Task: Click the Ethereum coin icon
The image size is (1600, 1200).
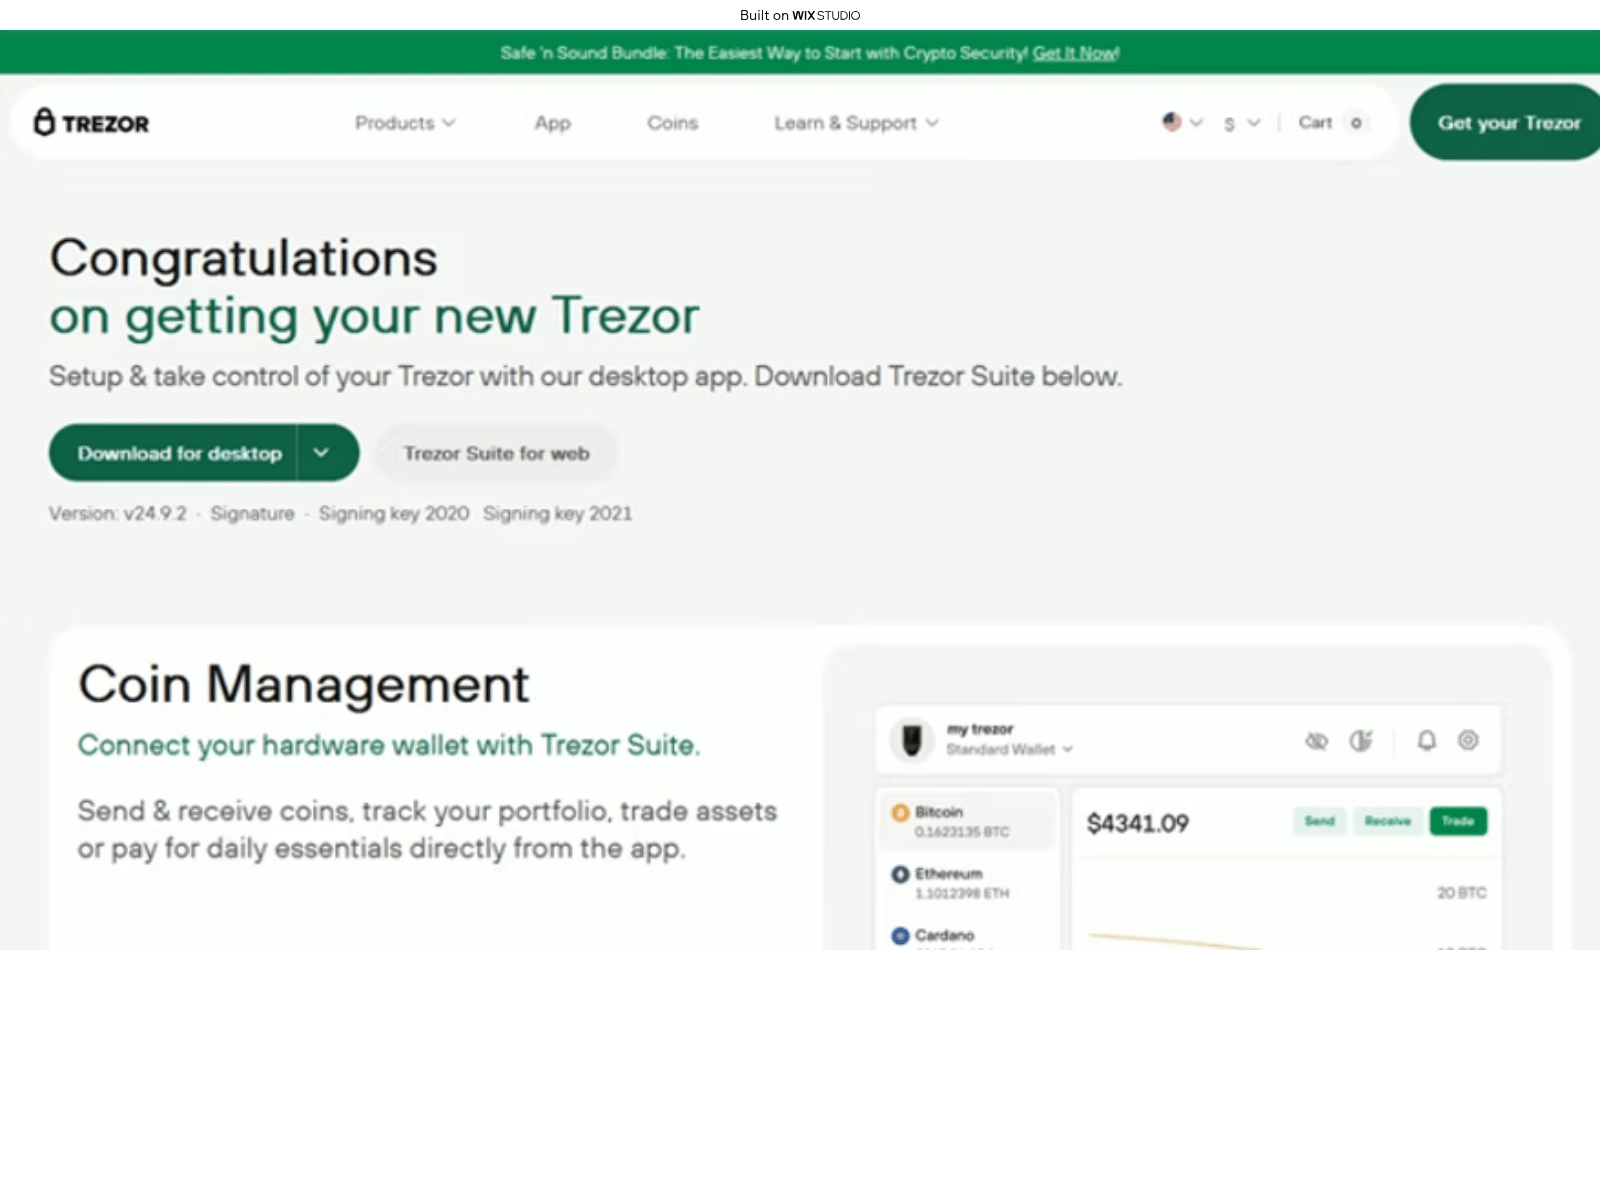Action: 900,874
